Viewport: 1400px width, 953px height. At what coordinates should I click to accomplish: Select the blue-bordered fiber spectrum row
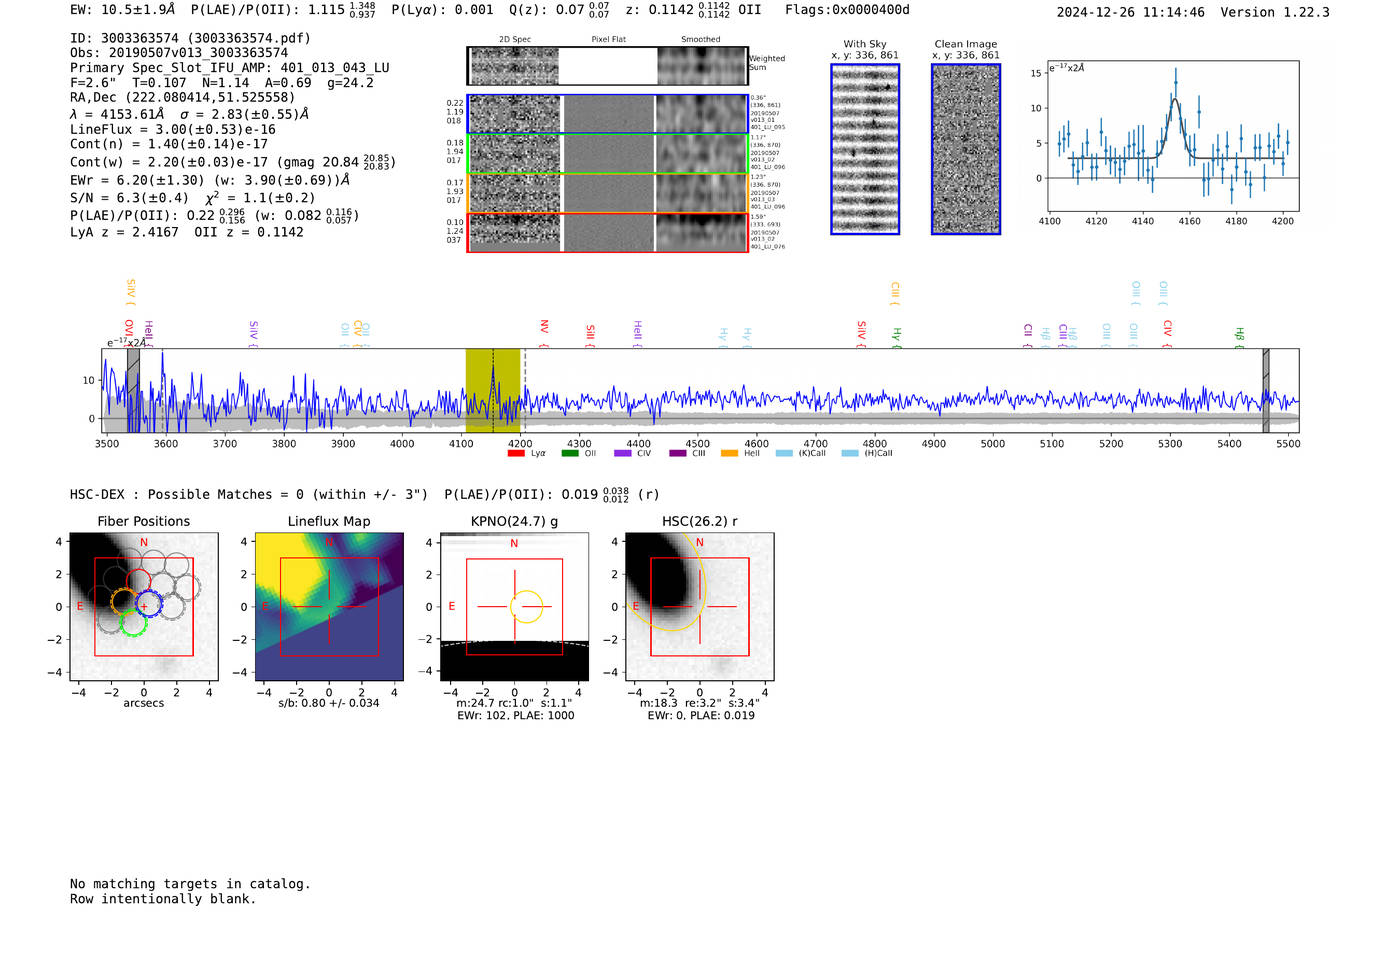(607, 114)
